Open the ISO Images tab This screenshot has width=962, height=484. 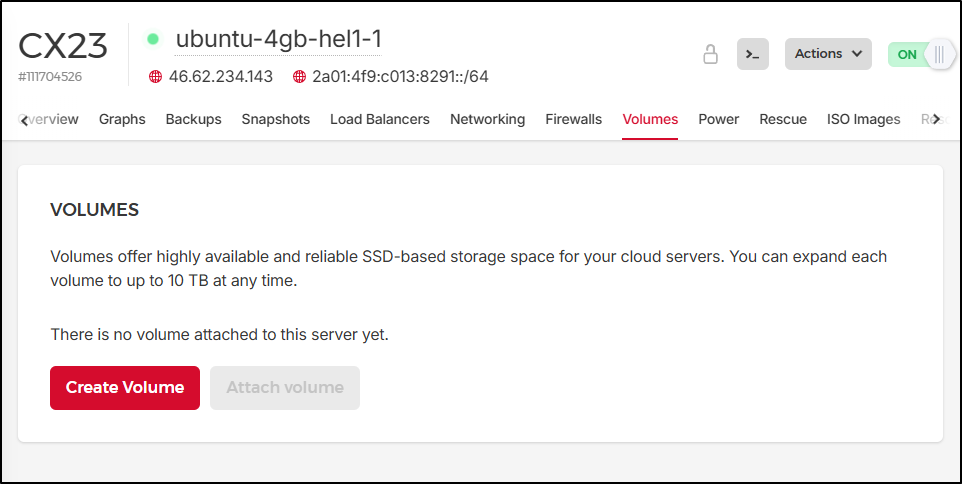[863, 119]
